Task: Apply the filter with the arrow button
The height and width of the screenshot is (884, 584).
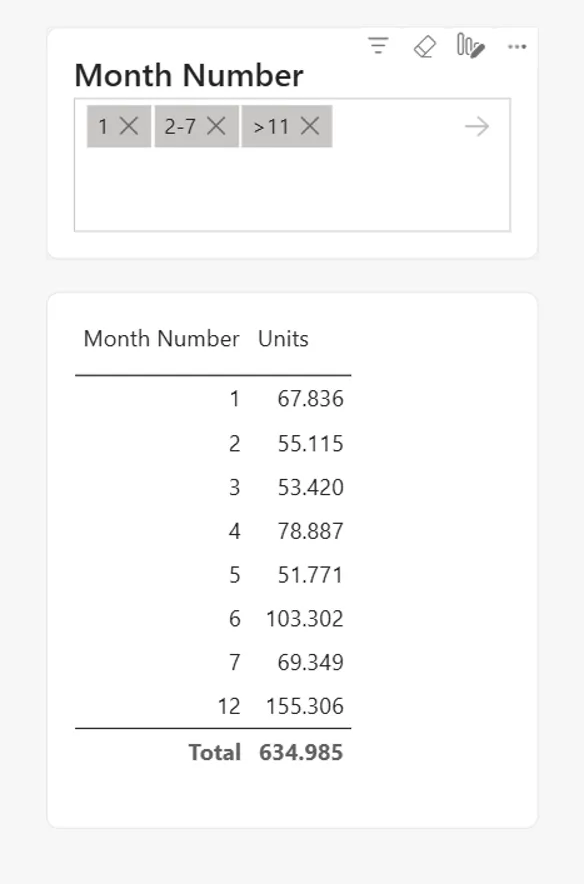Action: 477,126
